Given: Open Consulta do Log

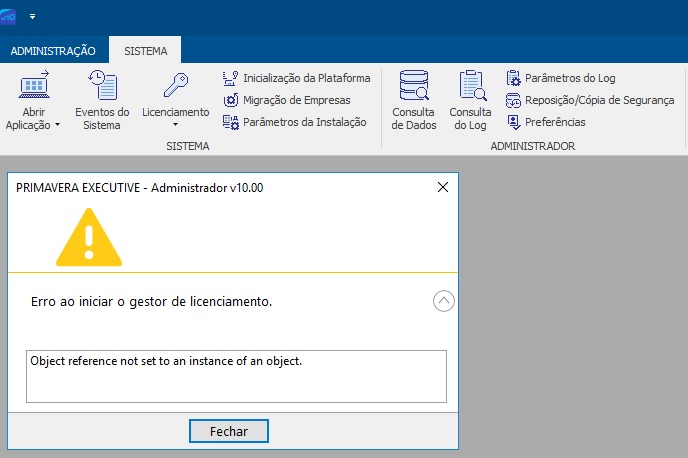Looking at the screenshot, I should [x=470, y=101].
